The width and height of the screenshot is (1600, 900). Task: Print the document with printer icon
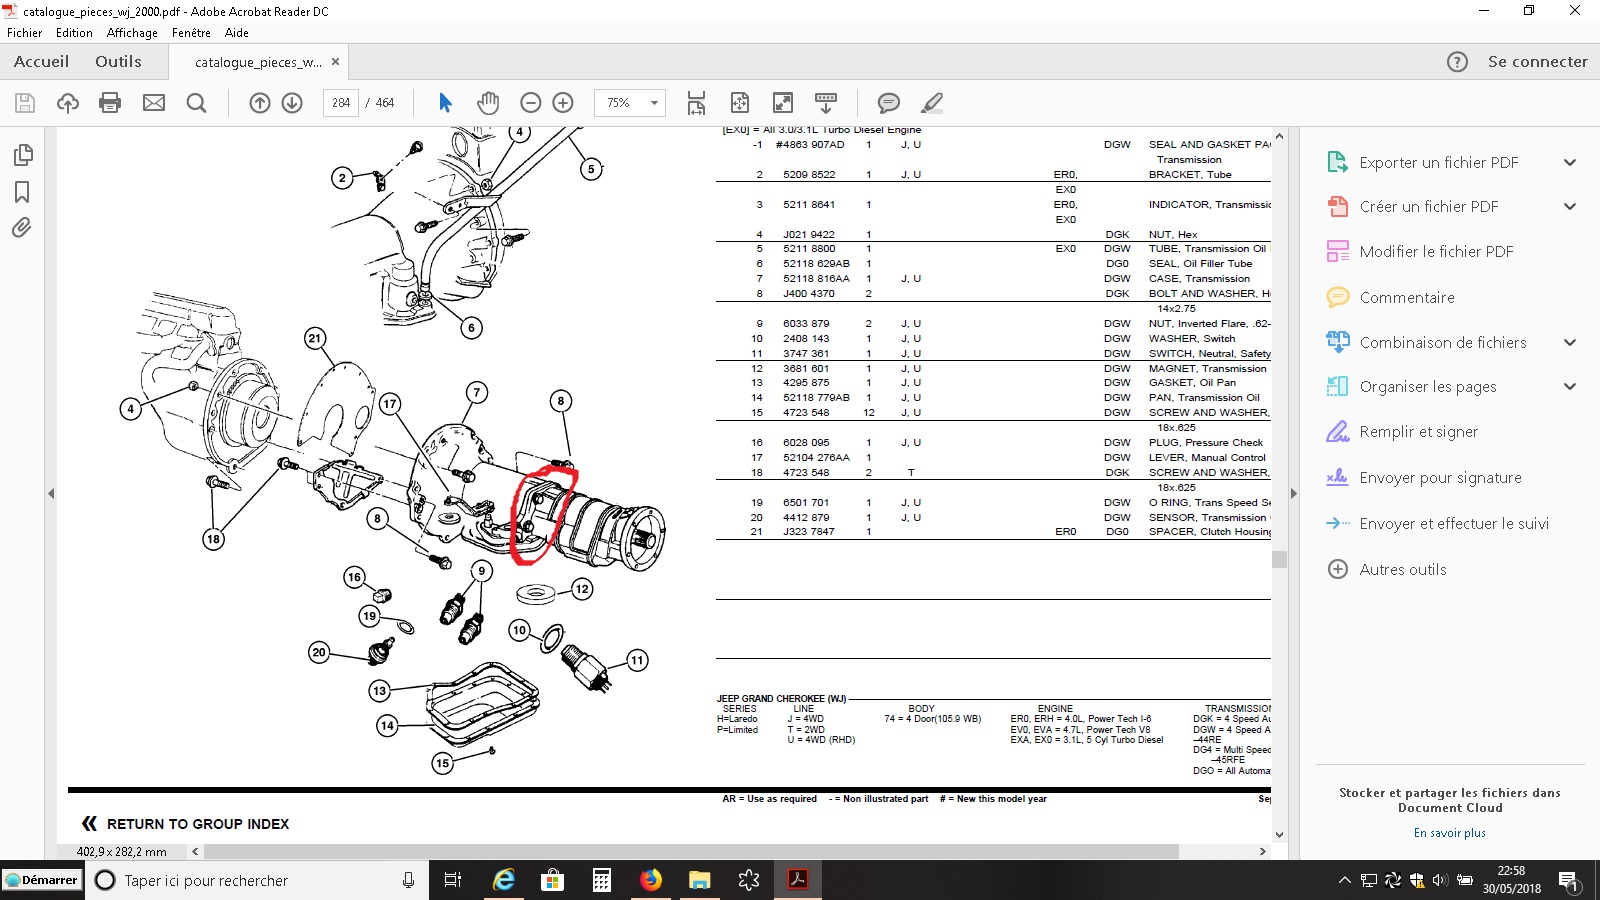(110, 102)
